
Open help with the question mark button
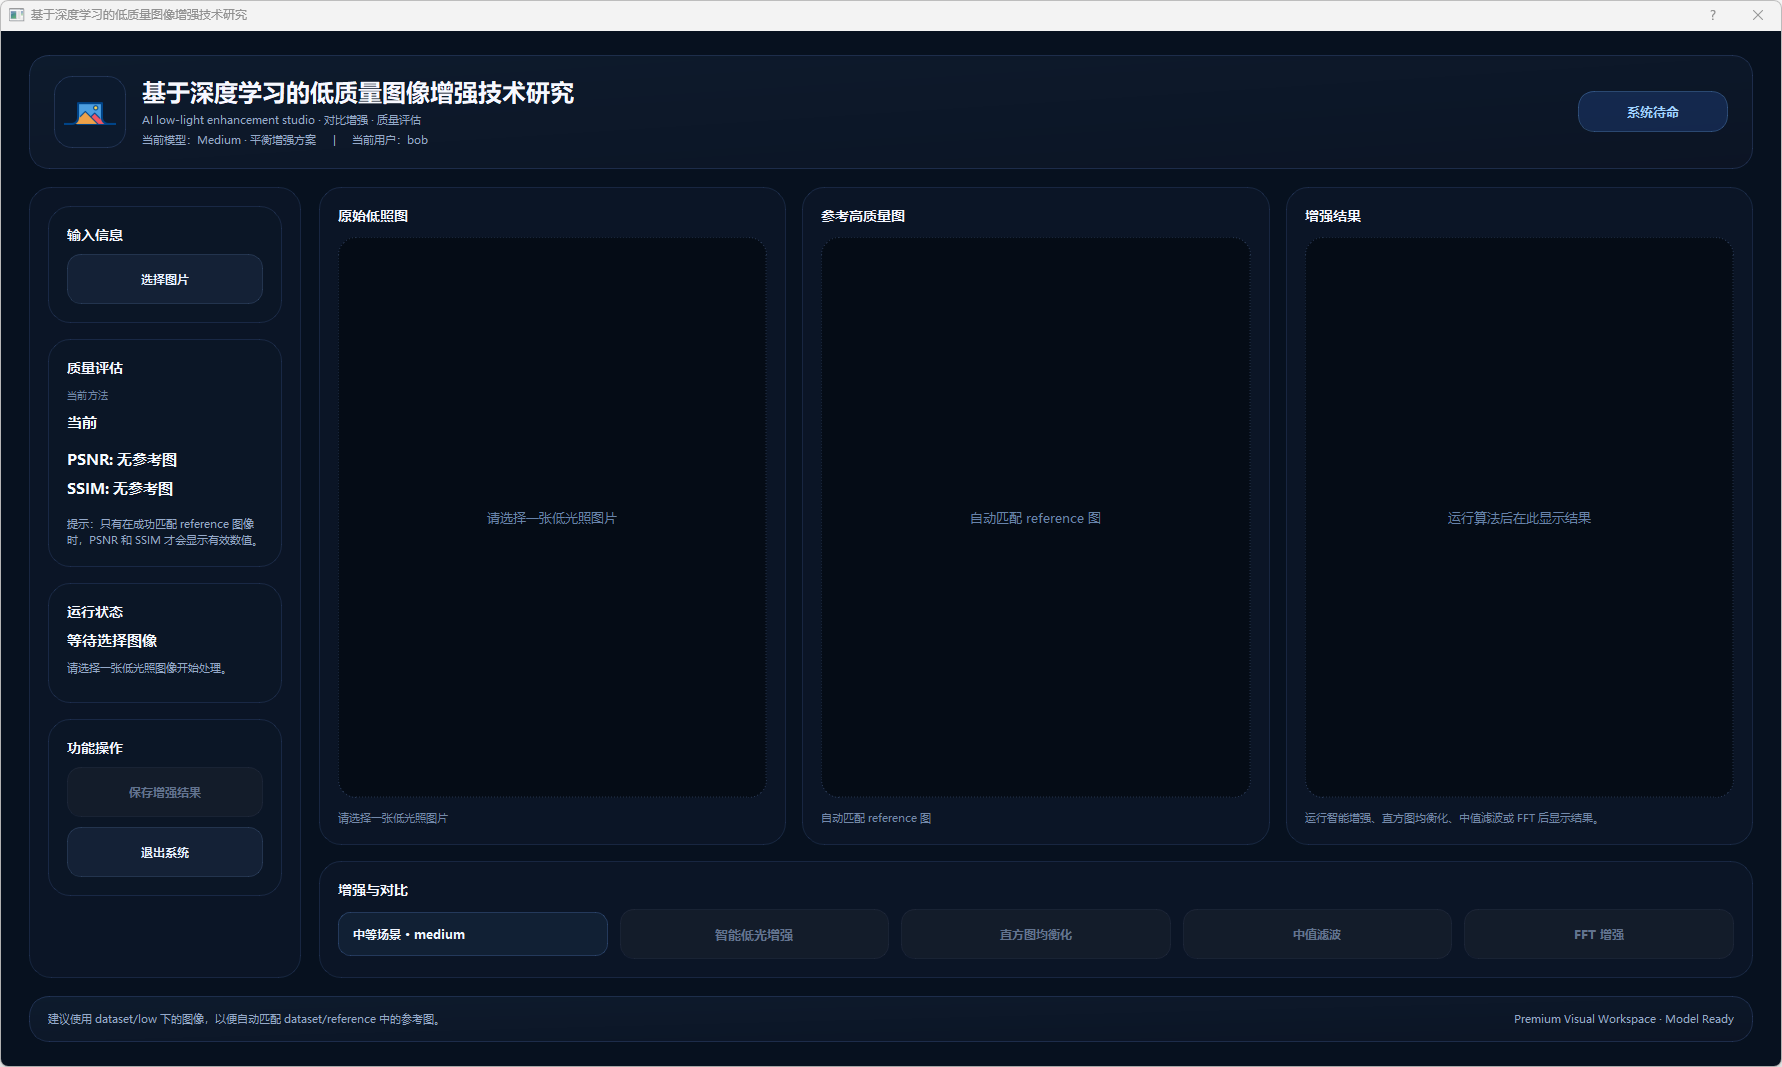coord(1712,15)
